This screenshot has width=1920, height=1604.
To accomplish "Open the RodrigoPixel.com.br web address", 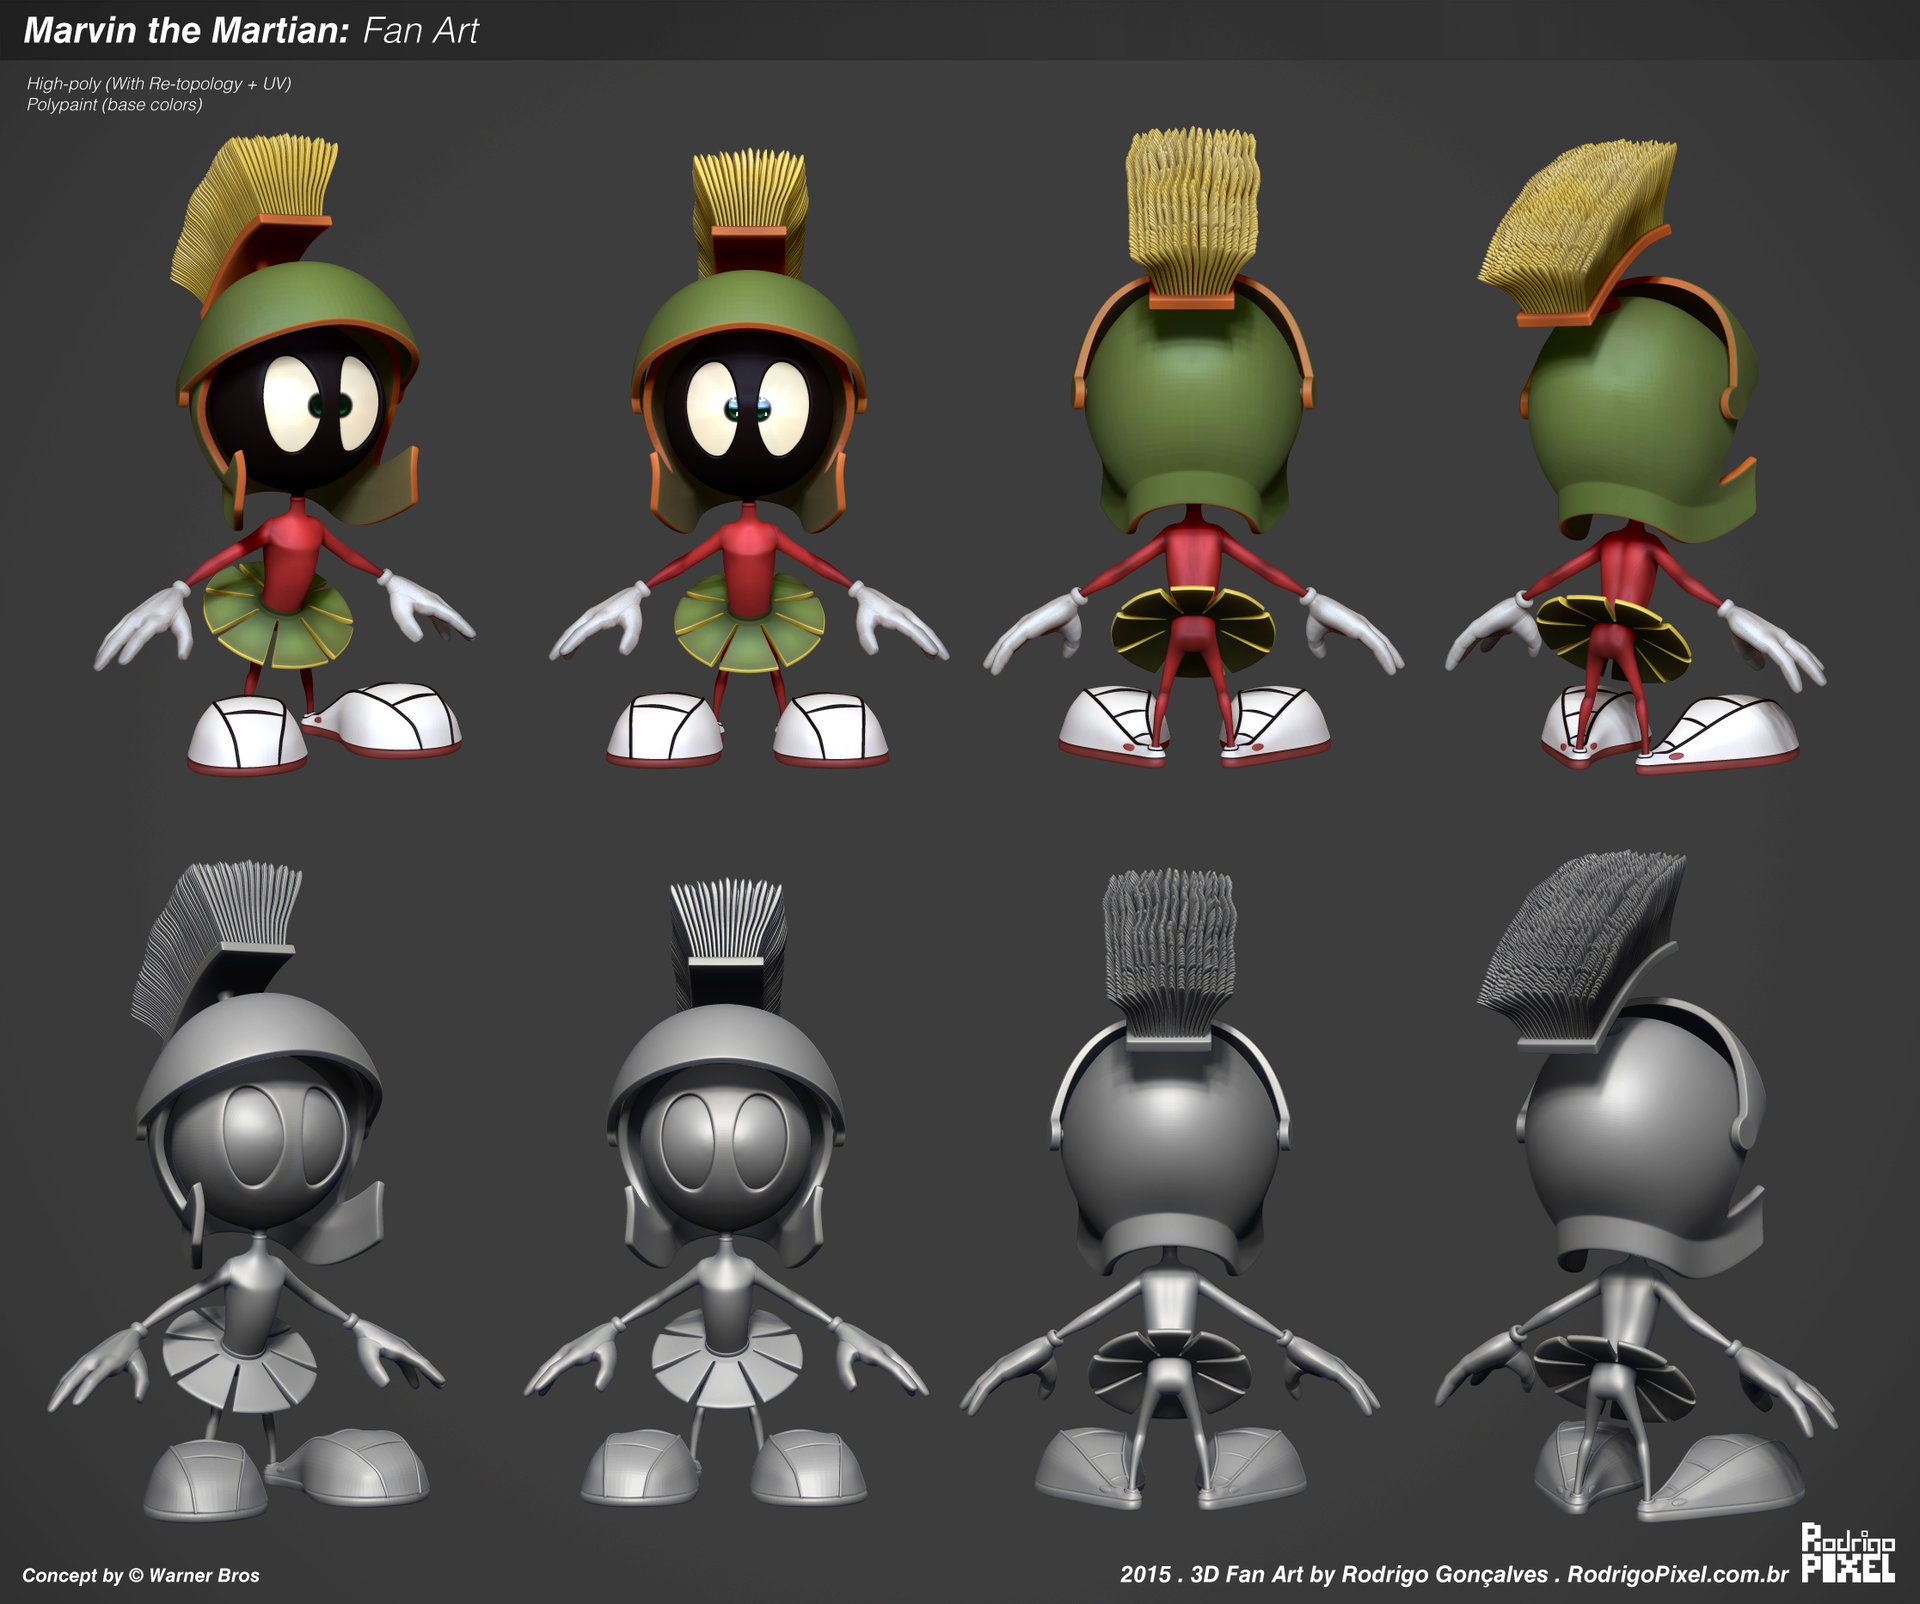I will (x=1677, y=1574).
